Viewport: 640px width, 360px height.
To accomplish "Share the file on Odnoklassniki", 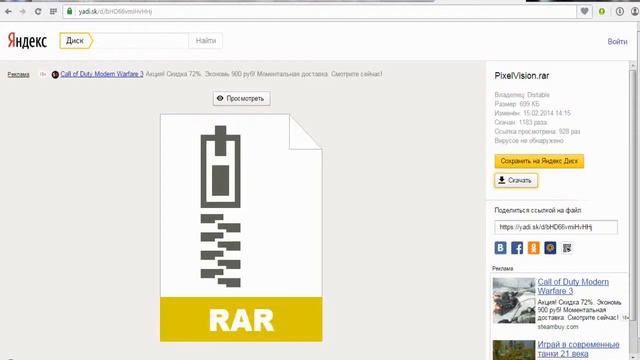I will pos(533,248).
